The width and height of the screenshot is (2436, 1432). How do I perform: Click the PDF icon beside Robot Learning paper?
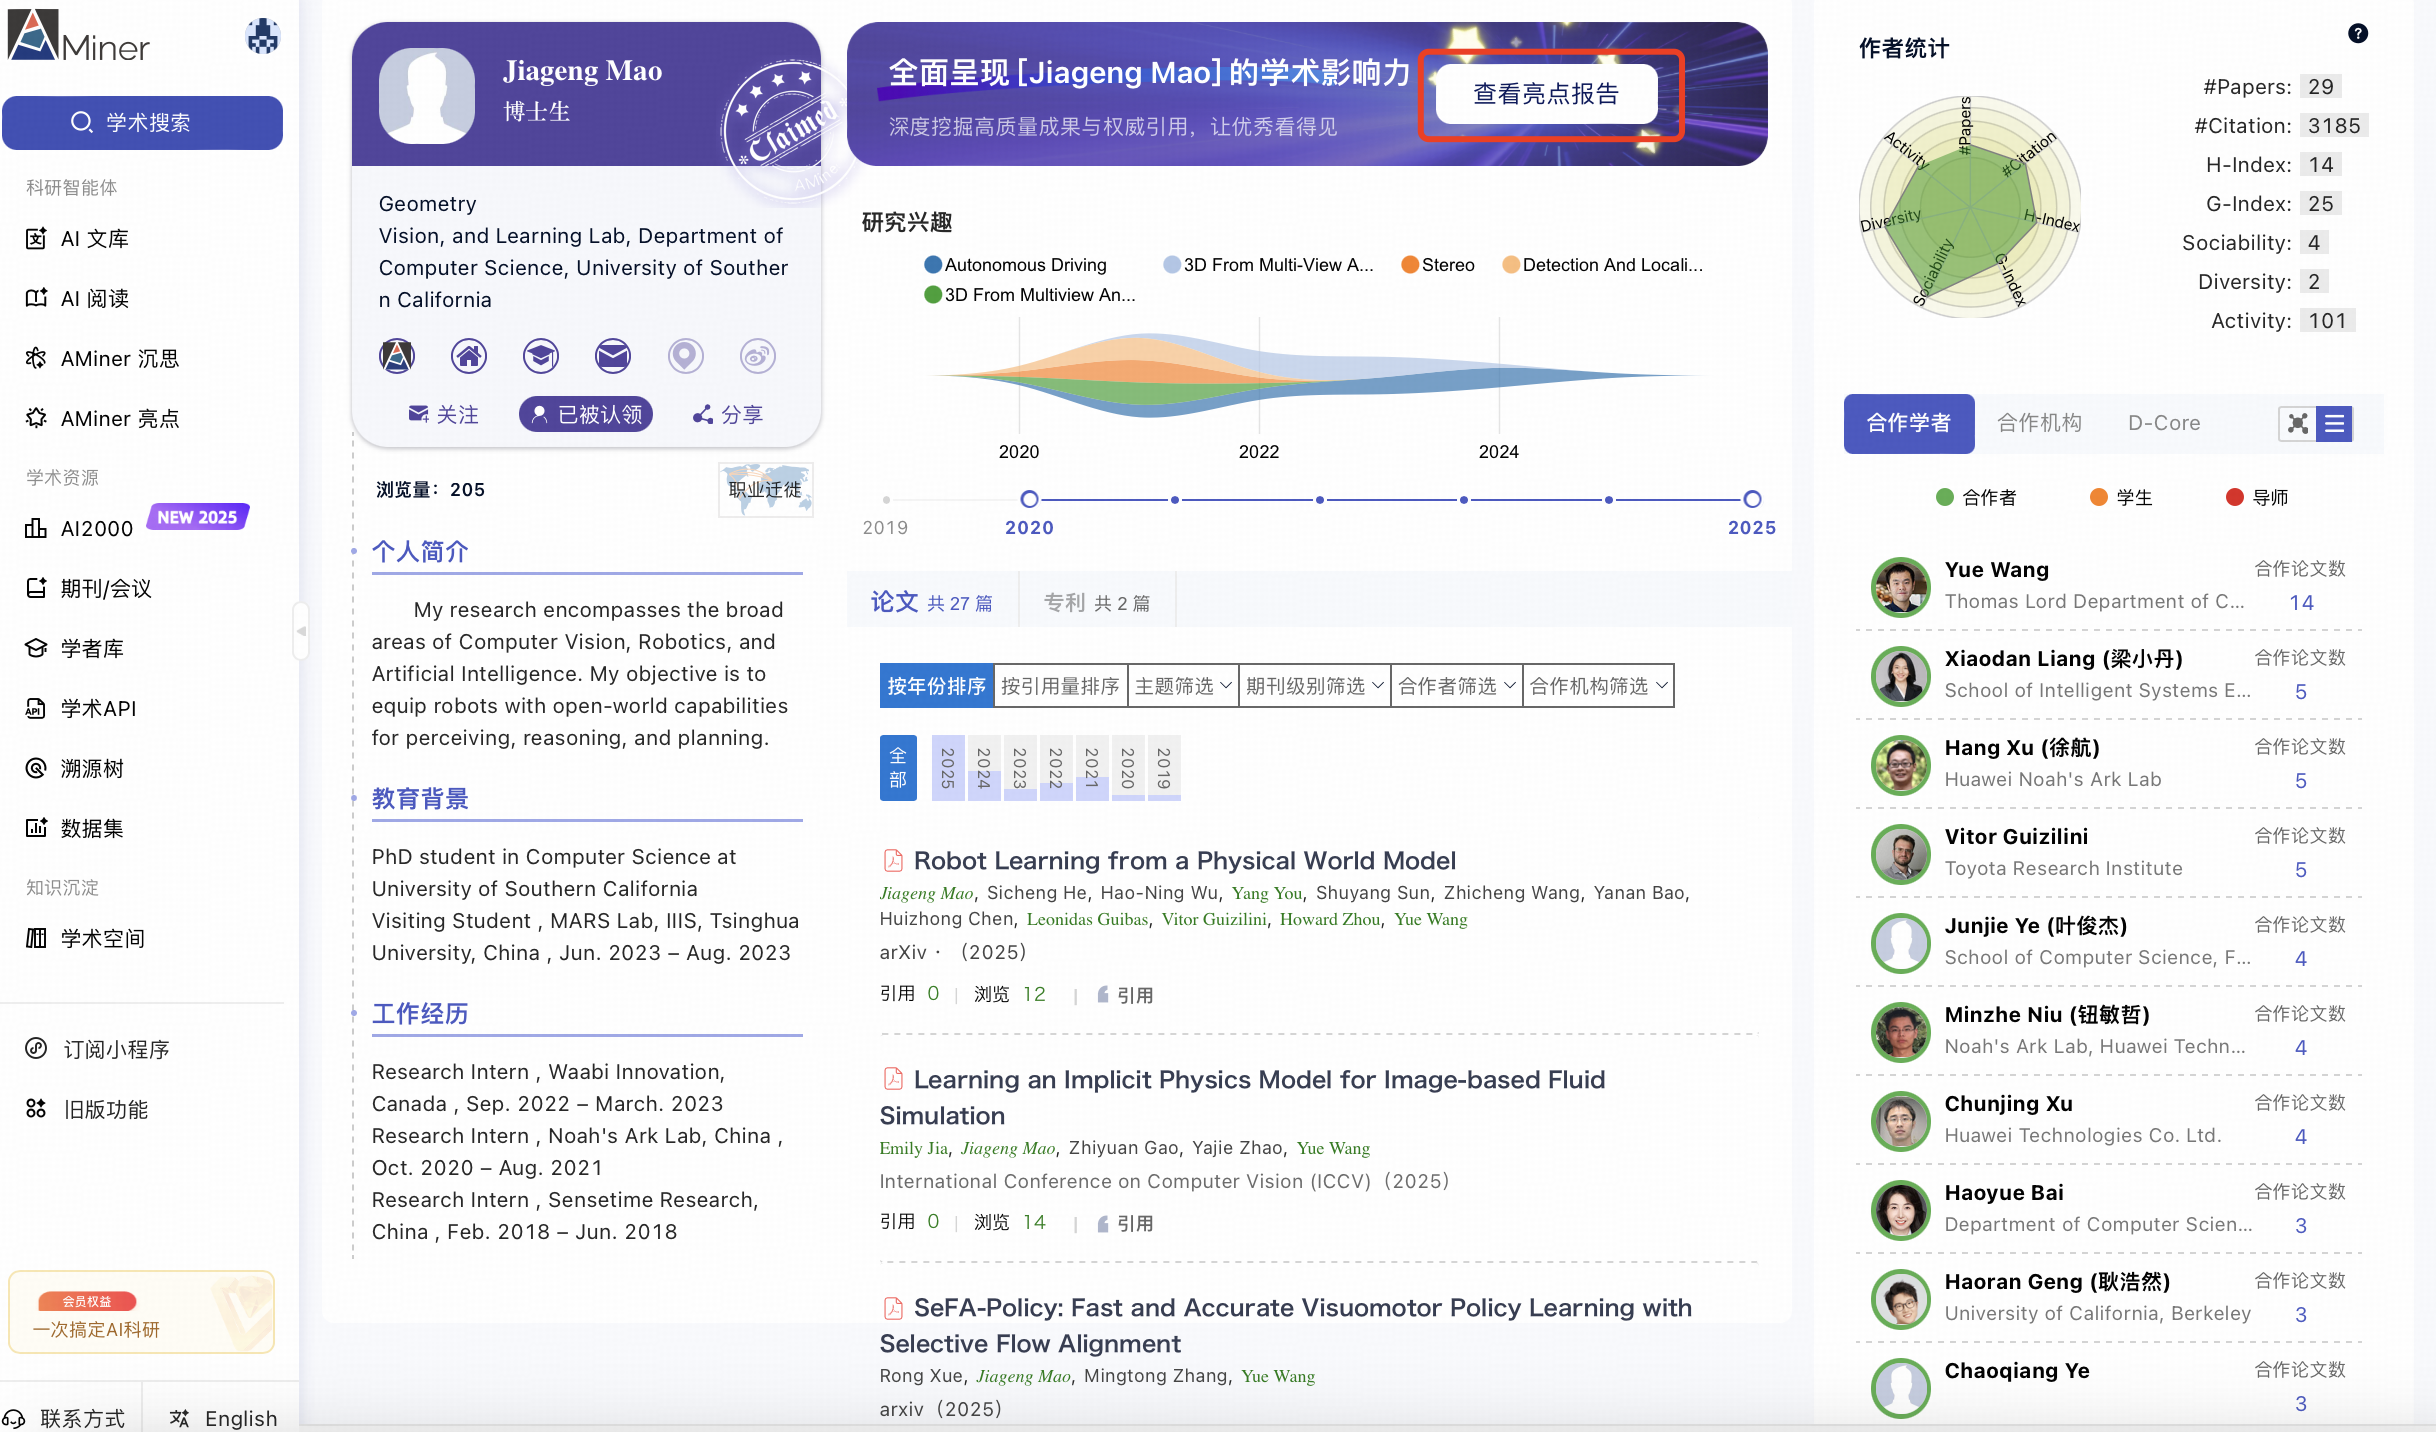892,860
